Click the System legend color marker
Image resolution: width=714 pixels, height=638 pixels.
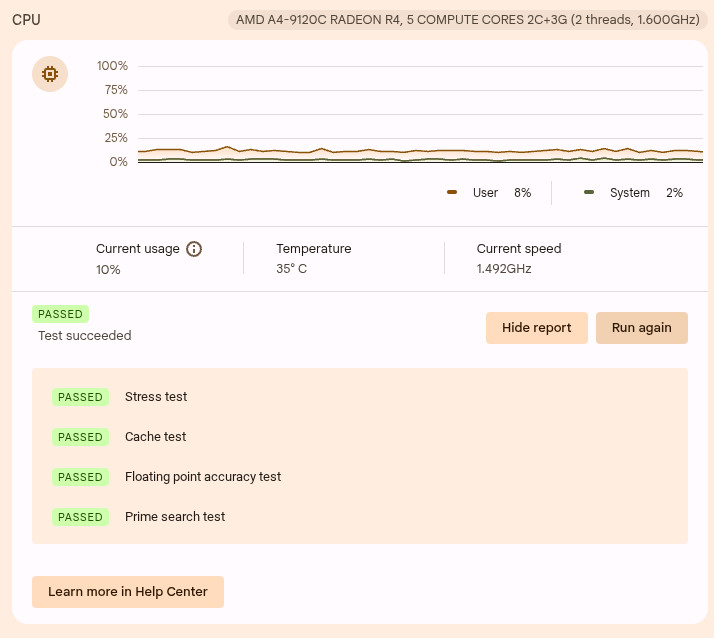tap(589, 192)
